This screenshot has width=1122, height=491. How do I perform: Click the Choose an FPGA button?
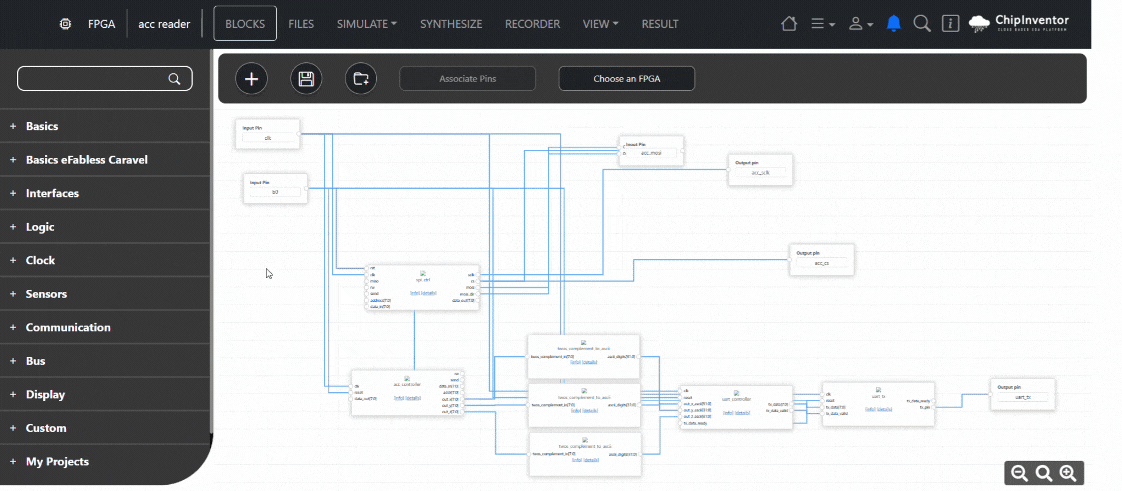(x=627, y=79)
